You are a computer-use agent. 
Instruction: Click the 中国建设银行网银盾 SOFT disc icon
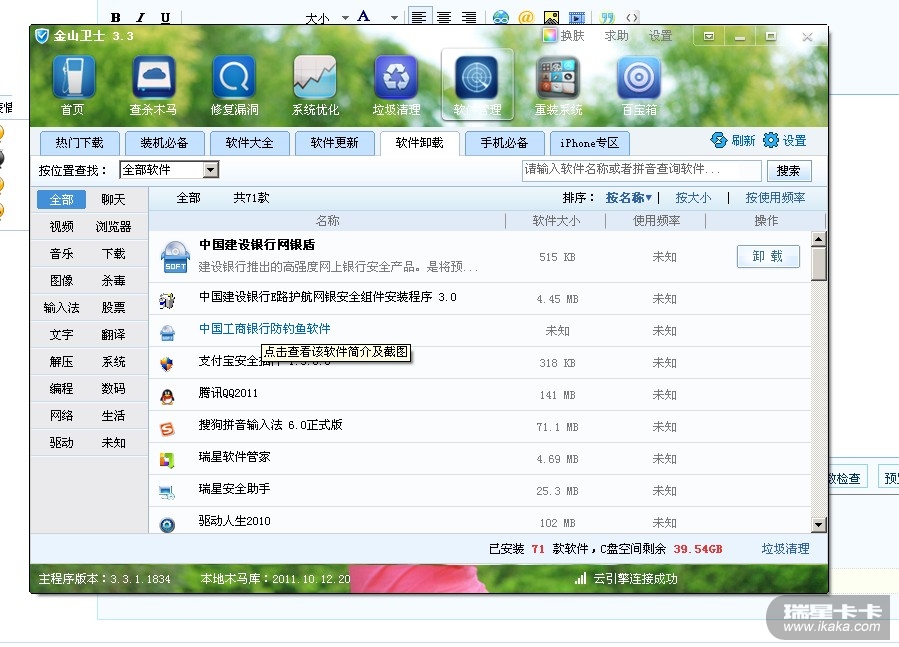tap(175, 257)
